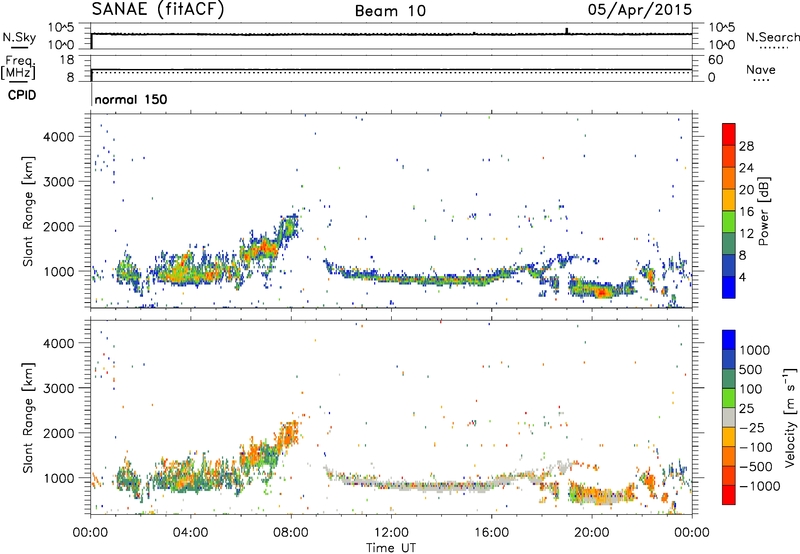Click the N.Sky legend label
The height and width of the screenshot is (554, 800).
19,37
